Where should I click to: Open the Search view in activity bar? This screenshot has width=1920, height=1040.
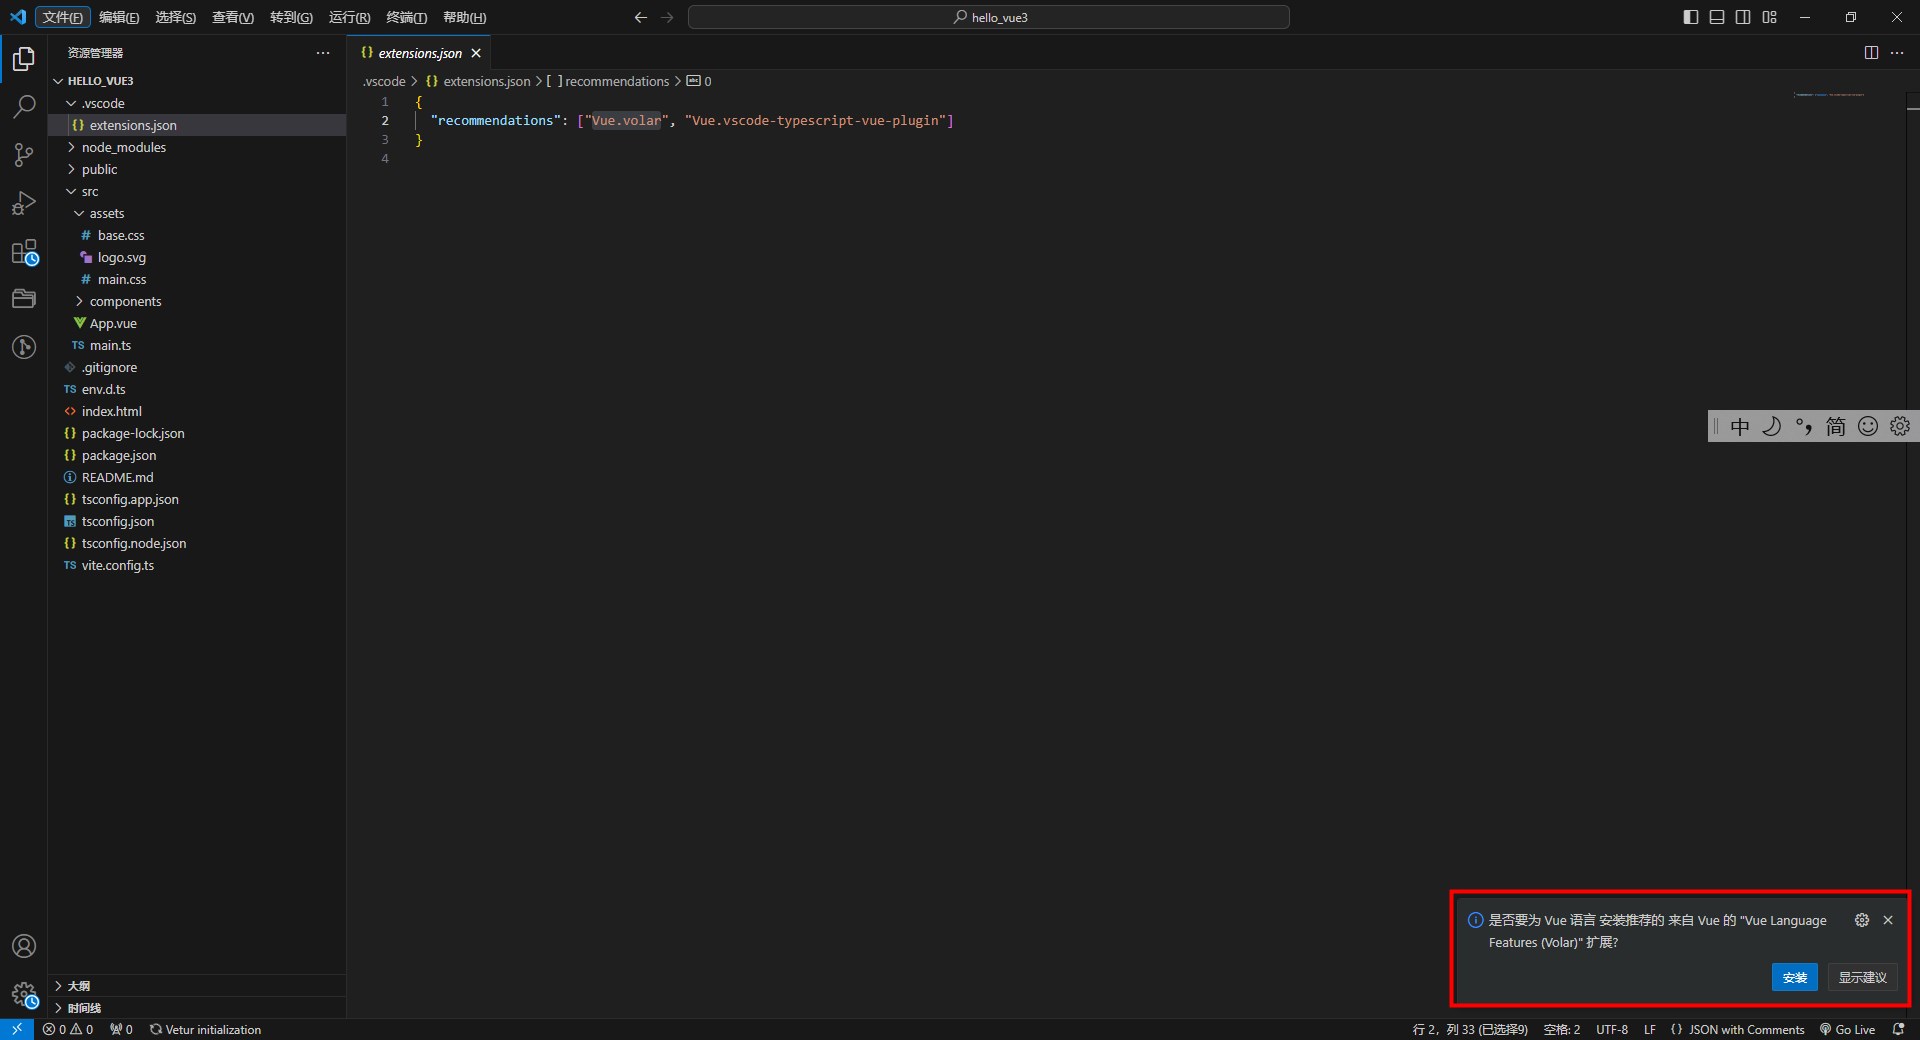coord(24,106)
